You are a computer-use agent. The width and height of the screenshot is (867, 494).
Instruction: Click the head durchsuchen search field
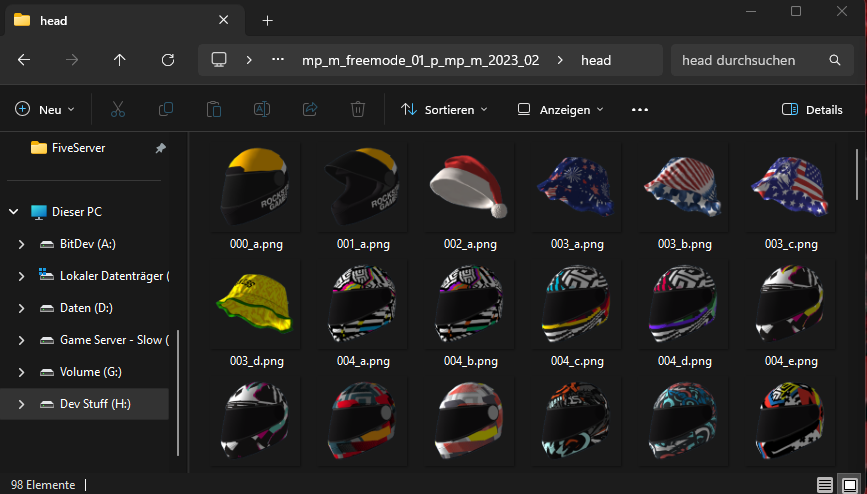[762, 60]
